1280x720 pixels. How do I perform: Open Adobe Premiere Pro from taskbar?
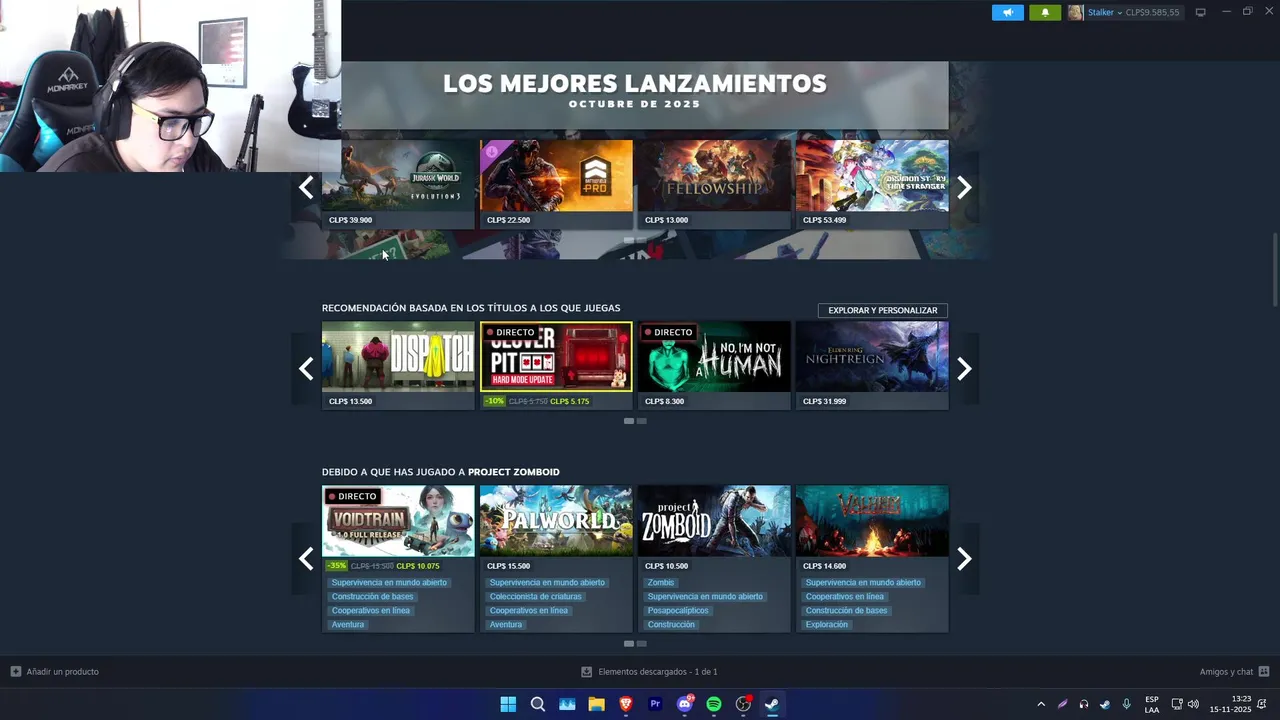655,704
